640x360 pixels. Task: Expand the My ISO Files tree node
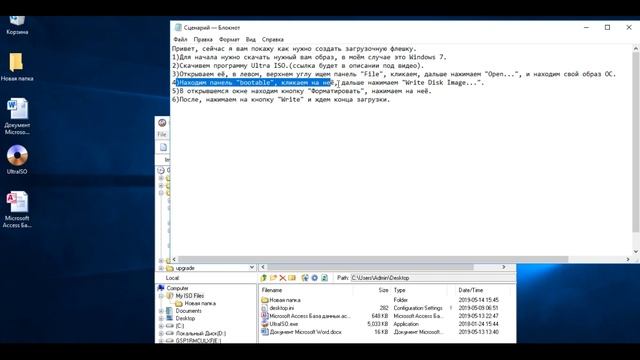[x=162, y=296]
